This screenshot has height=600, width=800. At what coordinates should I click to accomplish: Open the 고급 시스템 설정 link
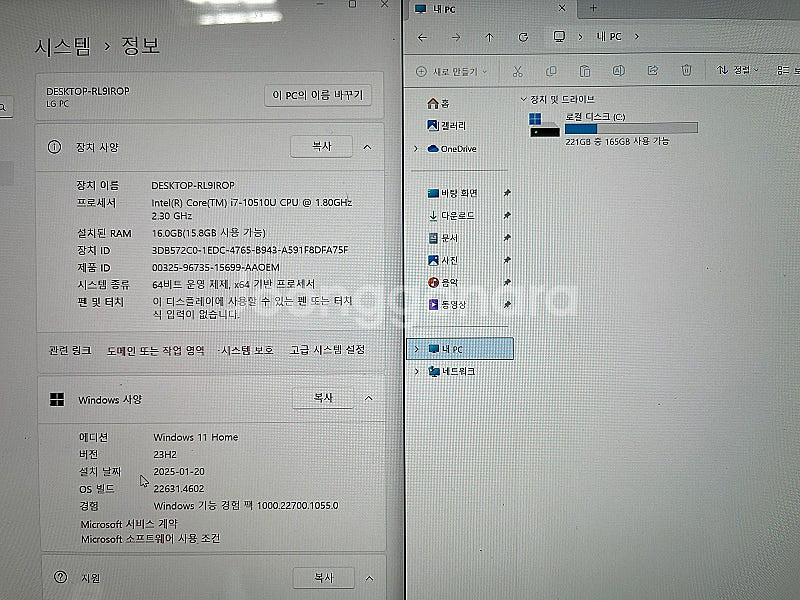pyautogui.click(x=327, y=350)
